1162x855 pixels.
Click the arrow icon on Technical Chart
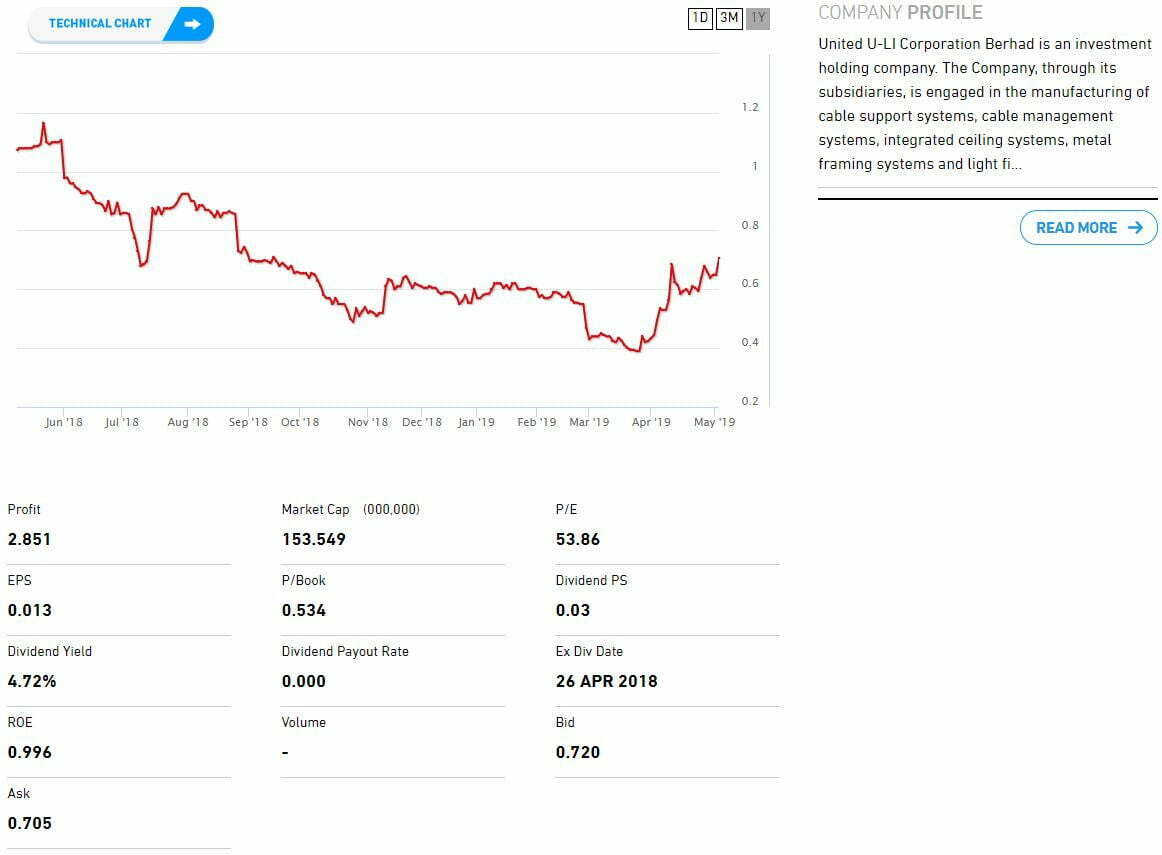pyautogui.click(x=192, y=24)
